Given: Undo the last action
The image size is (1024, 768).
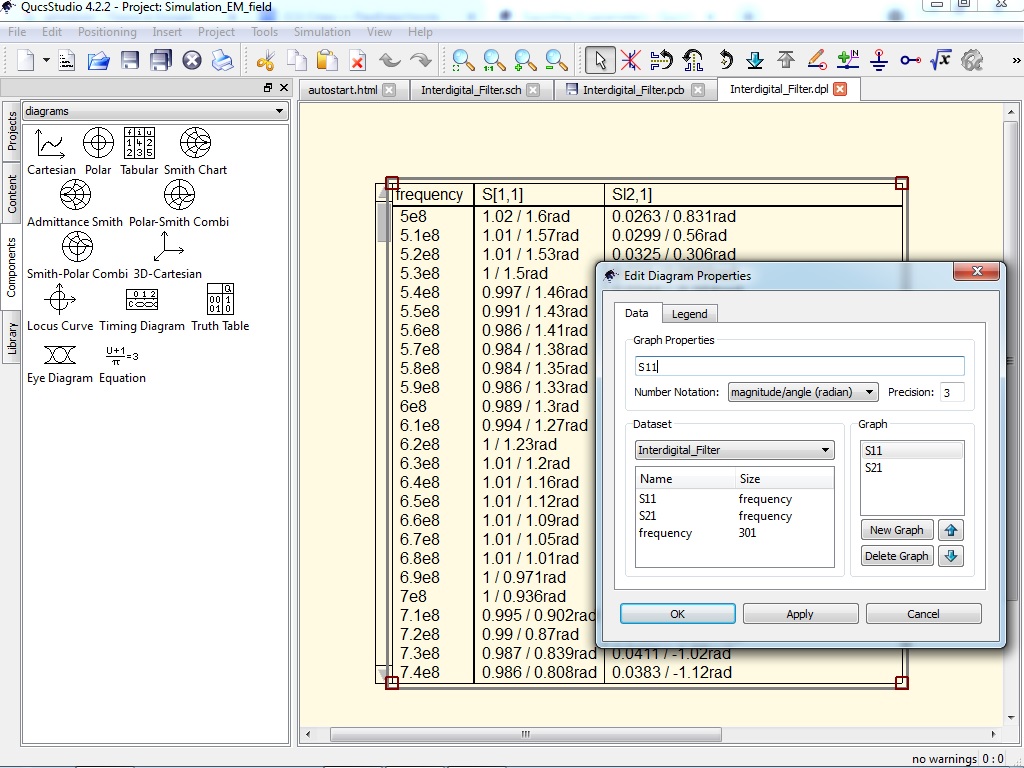Looking at the screenshot, I should [389, 61].
